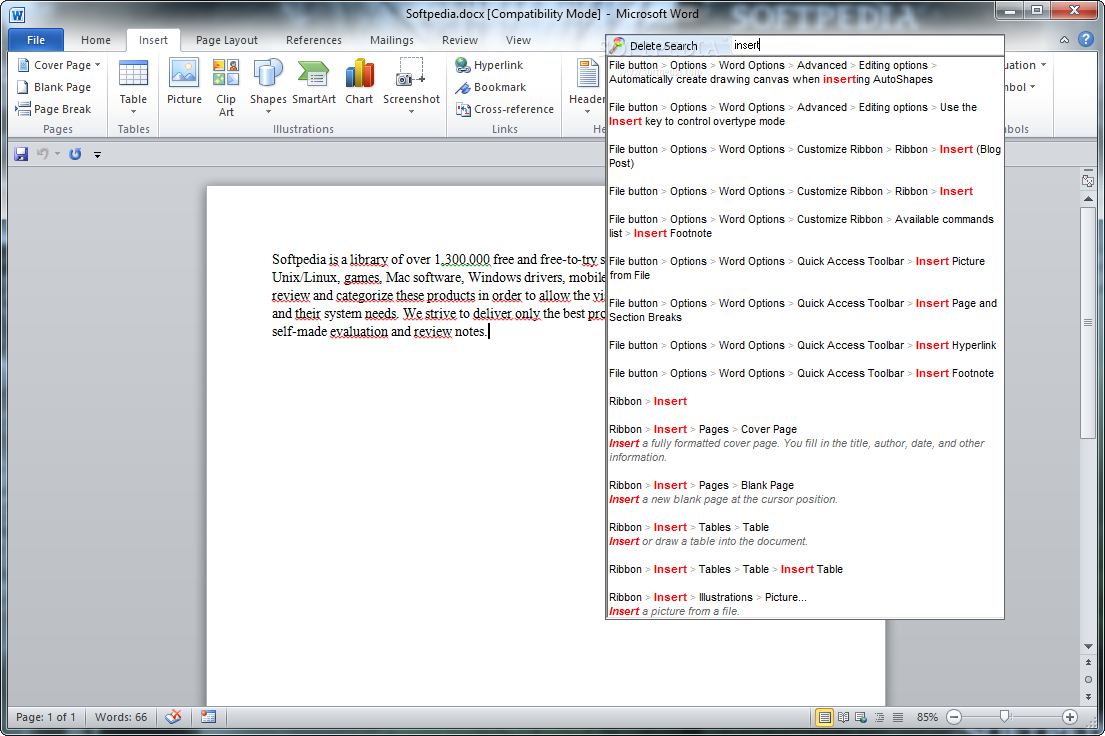Screen dimensions: 1105x736
Task: Insert a SmartArt graphic
Action: point(314,82)
